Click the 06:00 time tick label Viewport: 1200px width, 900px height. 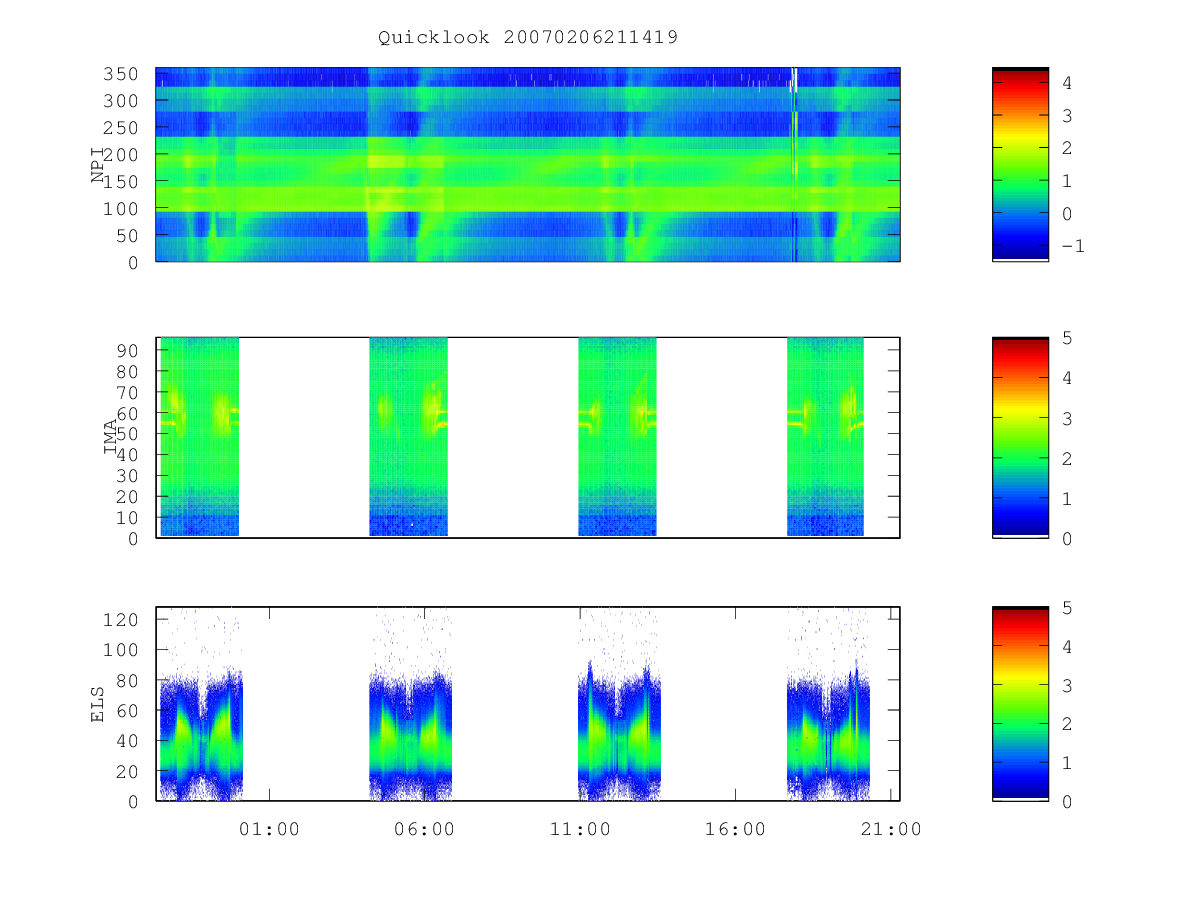pyautogui.click(x=424, y=828)
